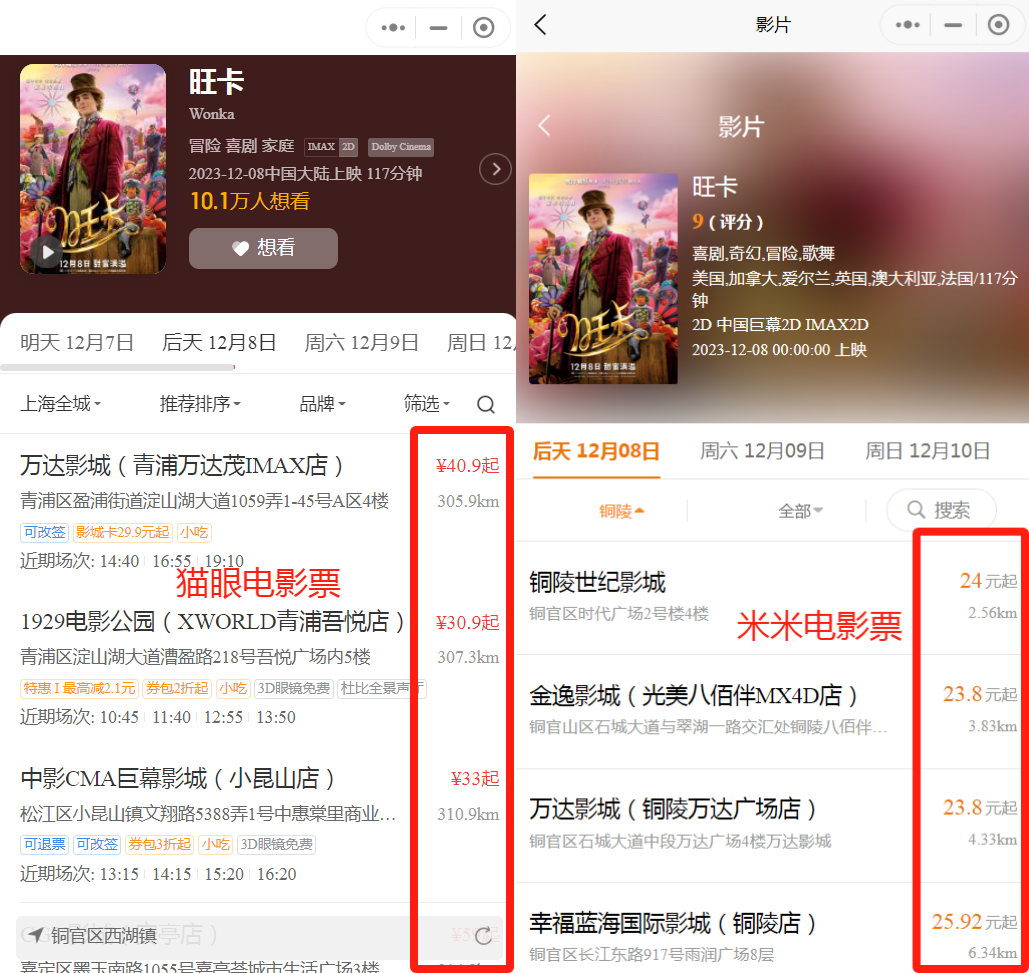Click the Dolby Cinema format badge
This screenshot has width=1029, height=973.
point(401,147)
